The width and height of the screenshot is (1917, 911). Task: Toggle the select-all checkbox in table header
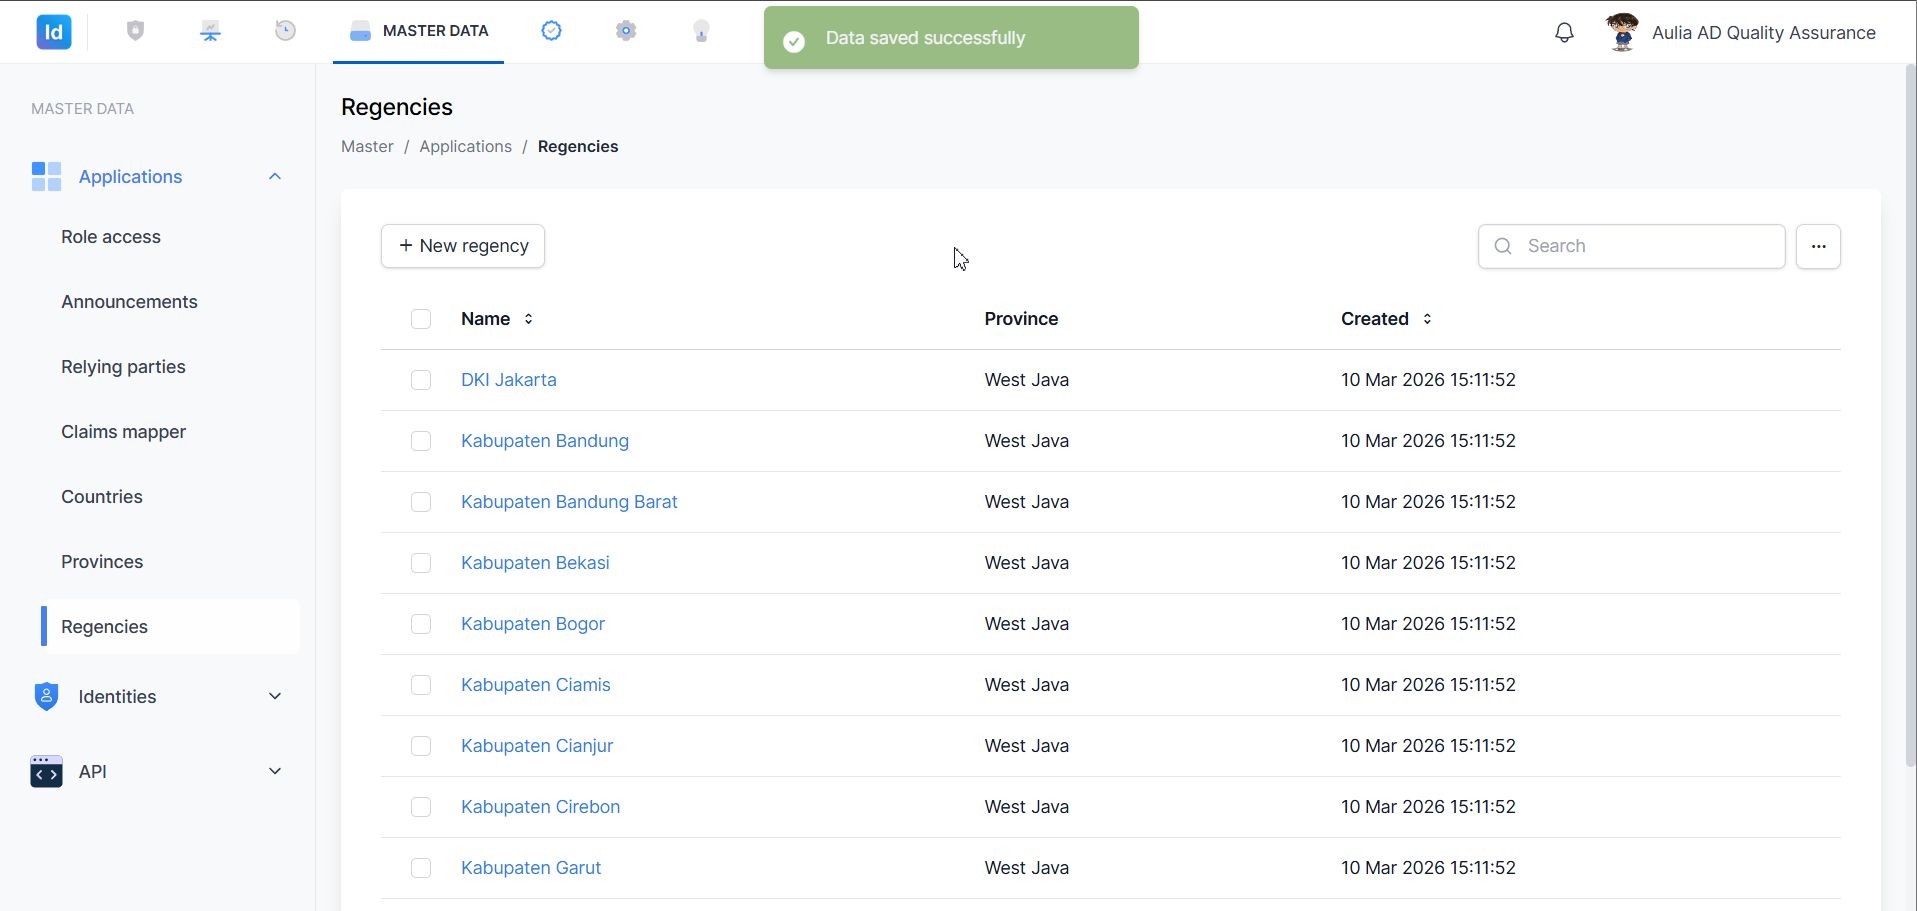tap(421, 319)
